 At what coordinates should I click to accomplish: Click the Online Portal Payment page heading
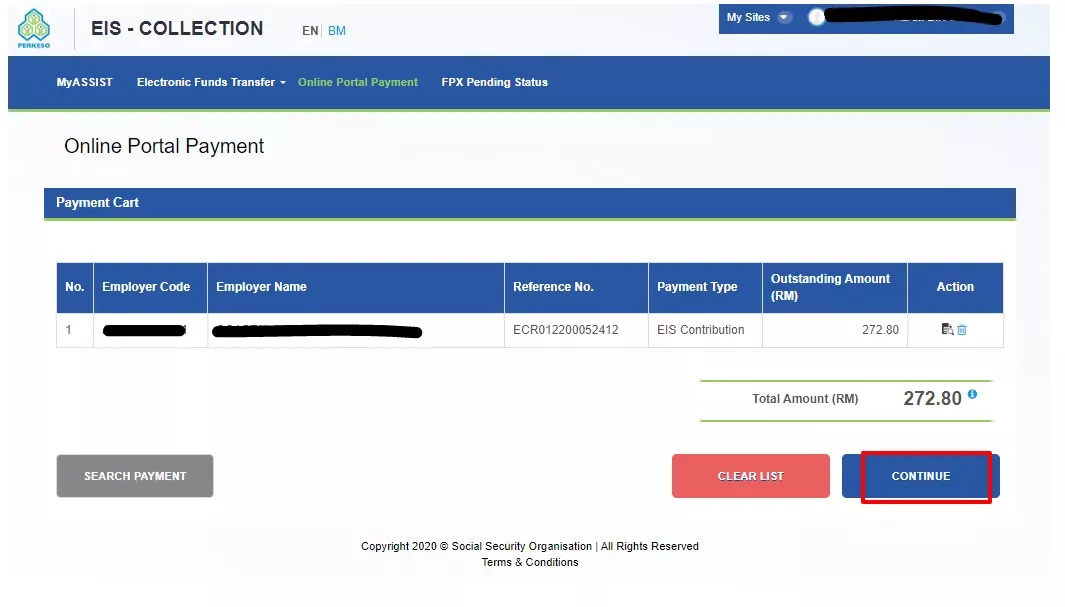tap(164, 146)
